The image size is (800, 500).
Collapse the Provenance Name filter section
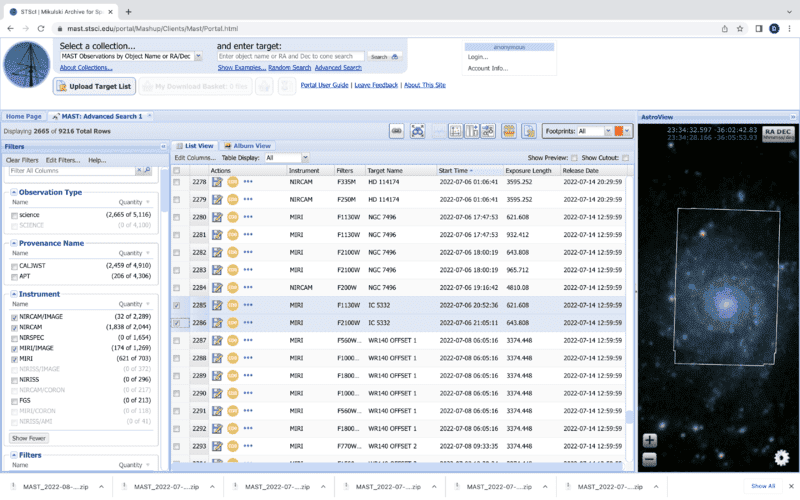click(14, 243)
